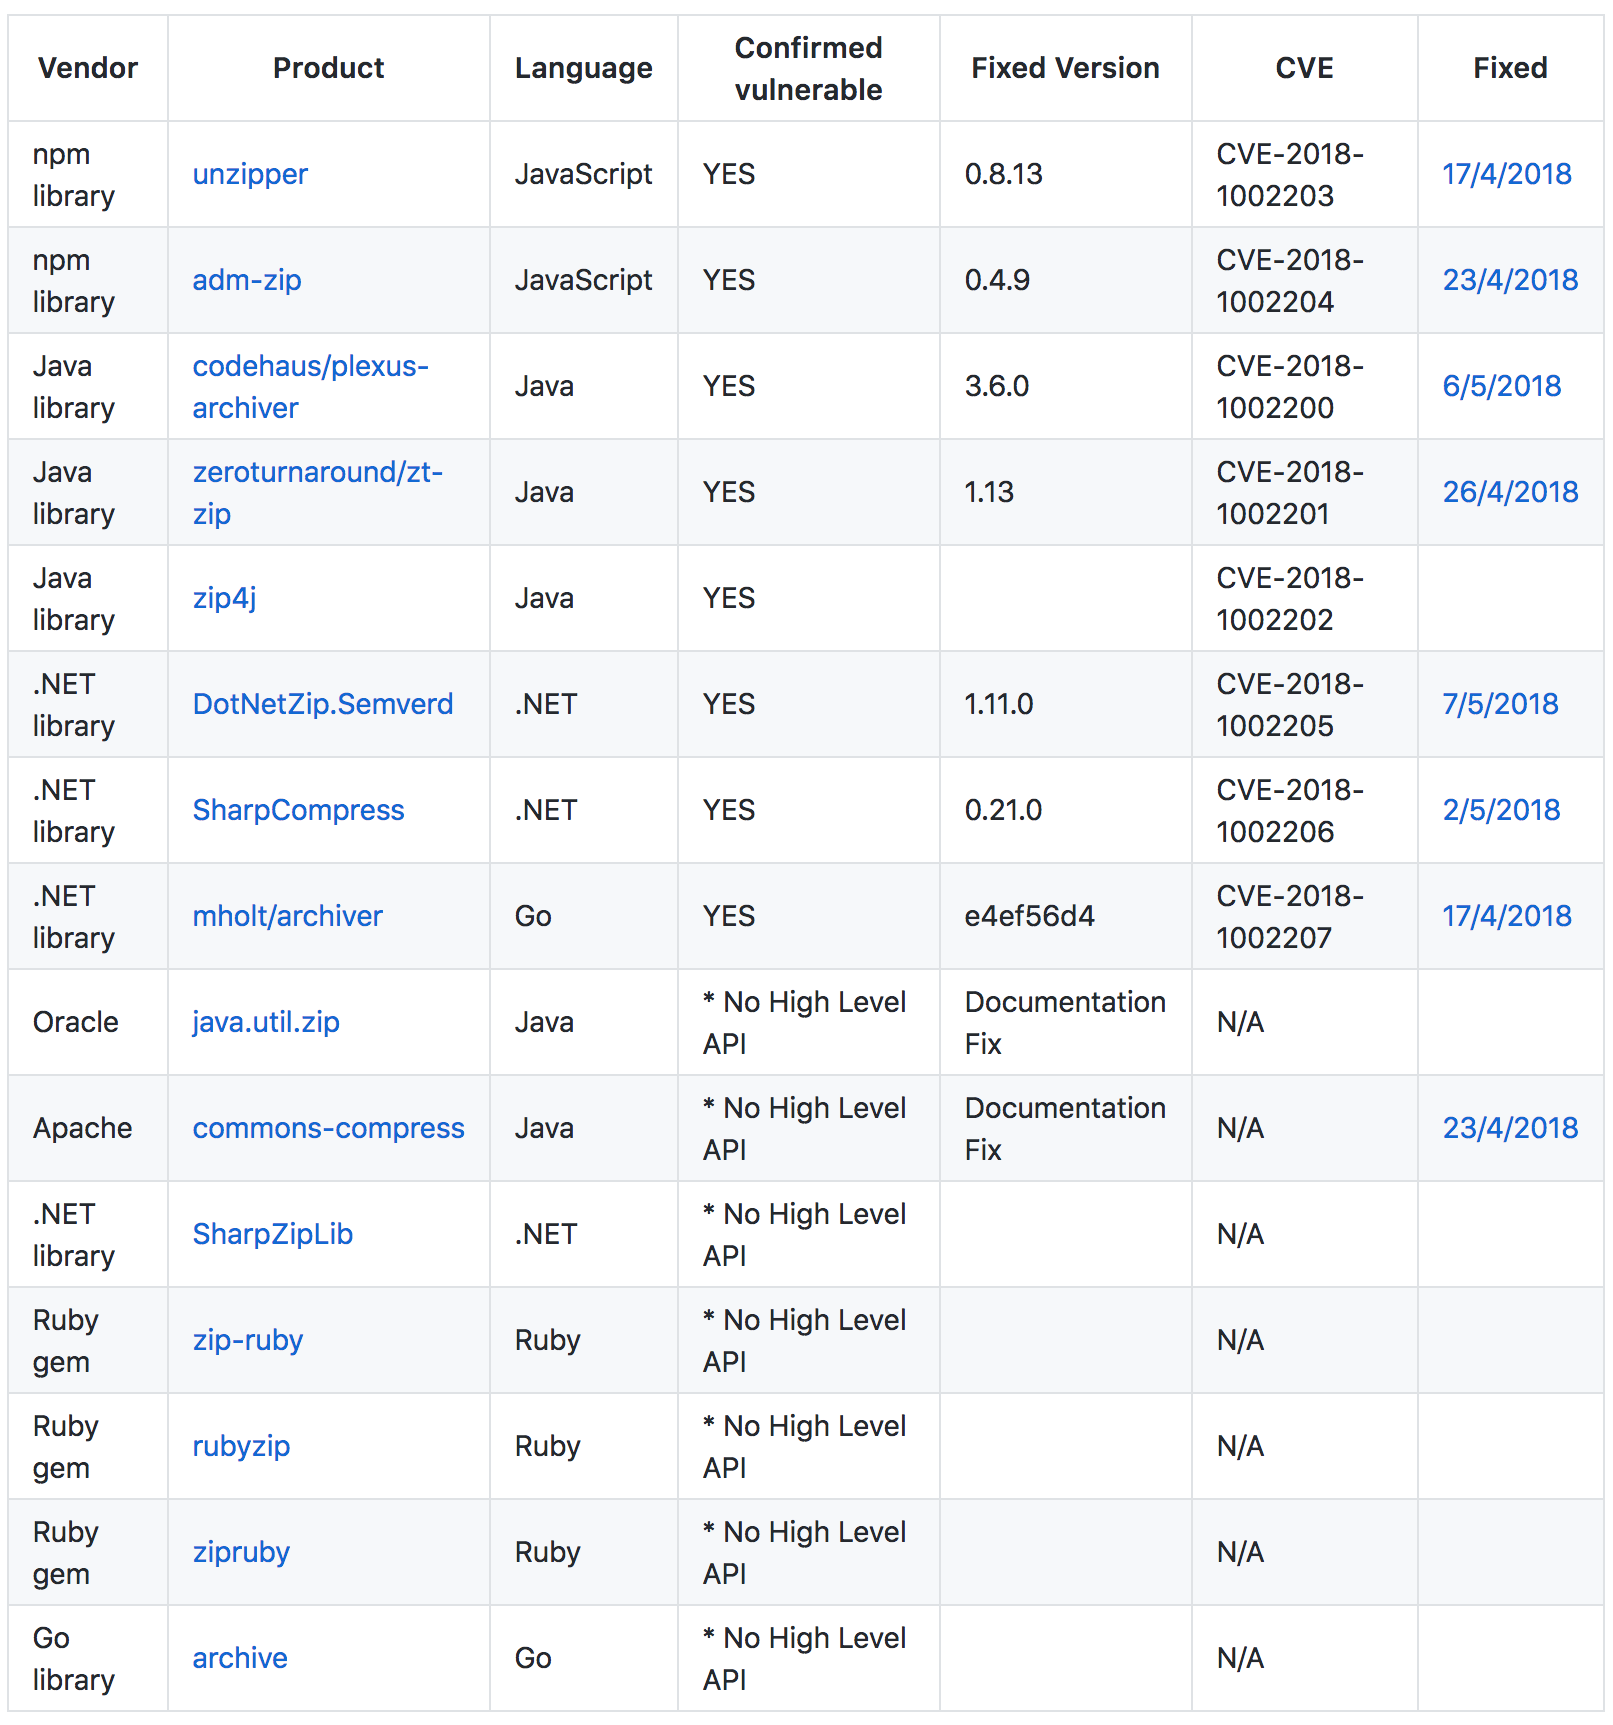Click the 26/4/2018 fixed date link
Image resolution: width=1613 pixels, height=1725 pixels.
coord(1510,492)
